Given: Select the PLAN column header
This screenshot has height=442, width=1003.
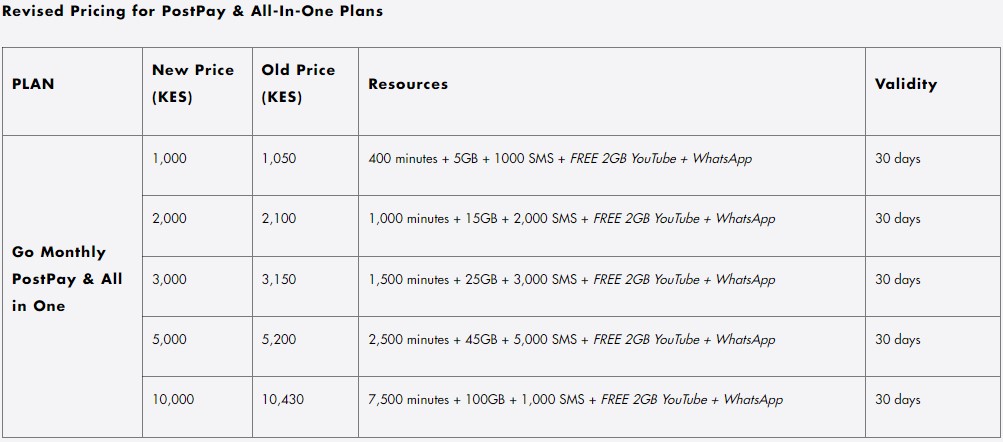Looking at the screenshot, I should 33,84.
